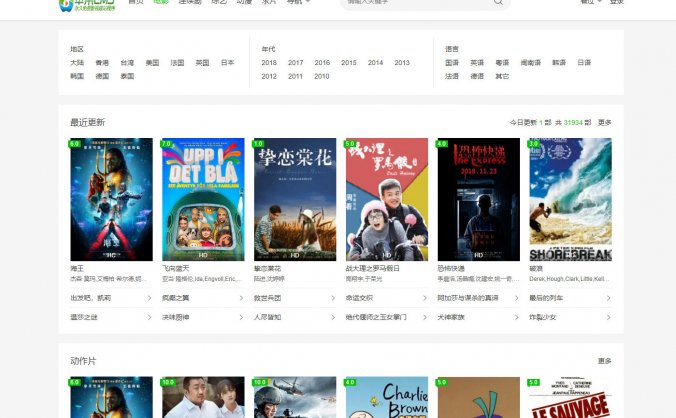The width and height of the screenshot is (676, 418).
Task: Filter movies by region 法国
Action: click(x=177, y=62)
